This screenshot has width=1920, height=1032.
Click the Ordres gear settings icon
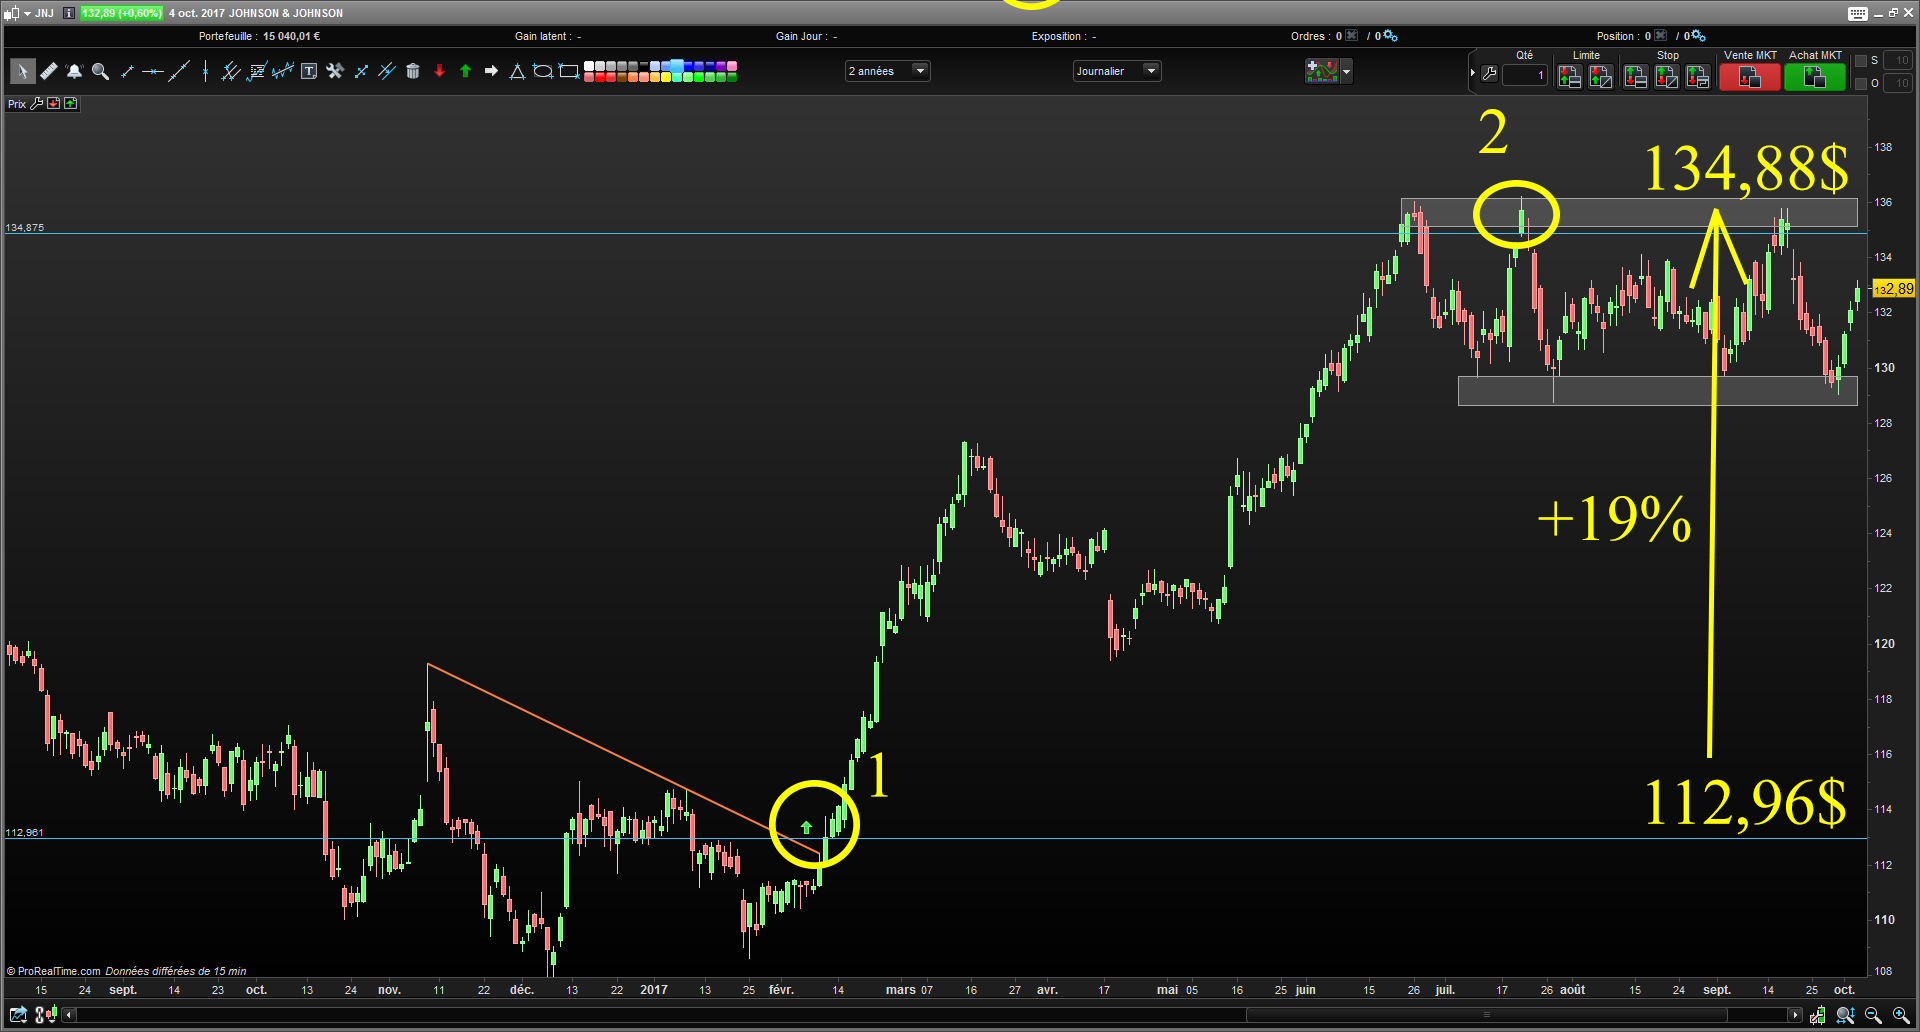click(x=1390, y=36)
